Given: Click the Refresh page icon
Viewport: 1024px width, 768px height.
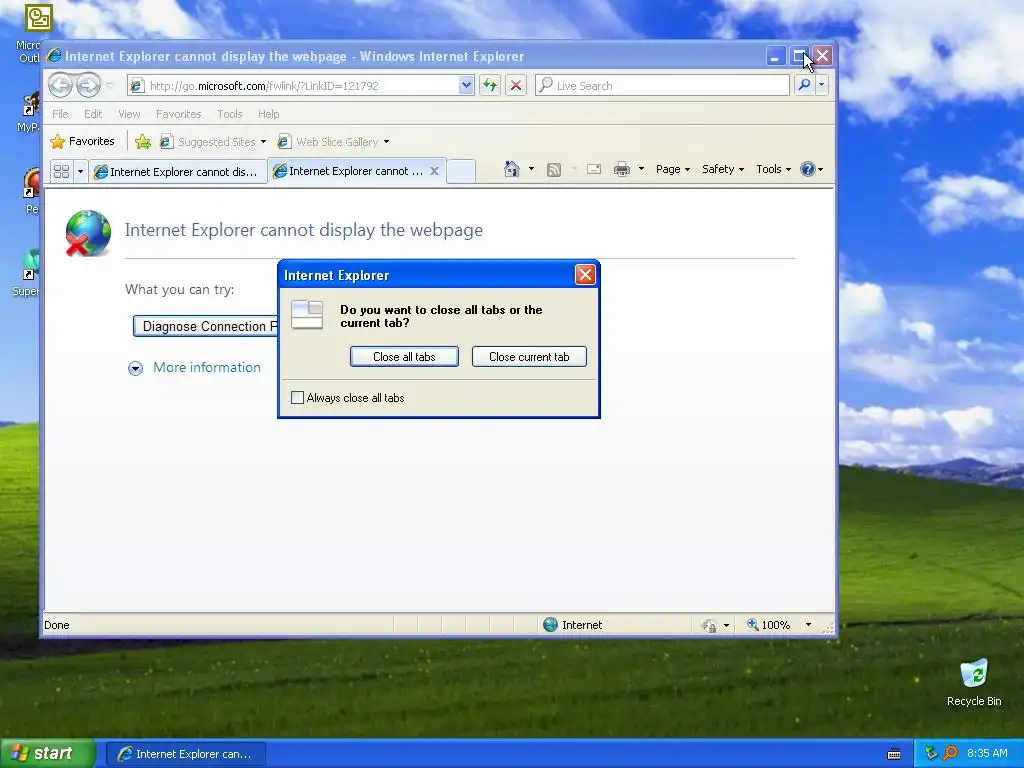Looking at the screenshot, I should pos(490,86).
